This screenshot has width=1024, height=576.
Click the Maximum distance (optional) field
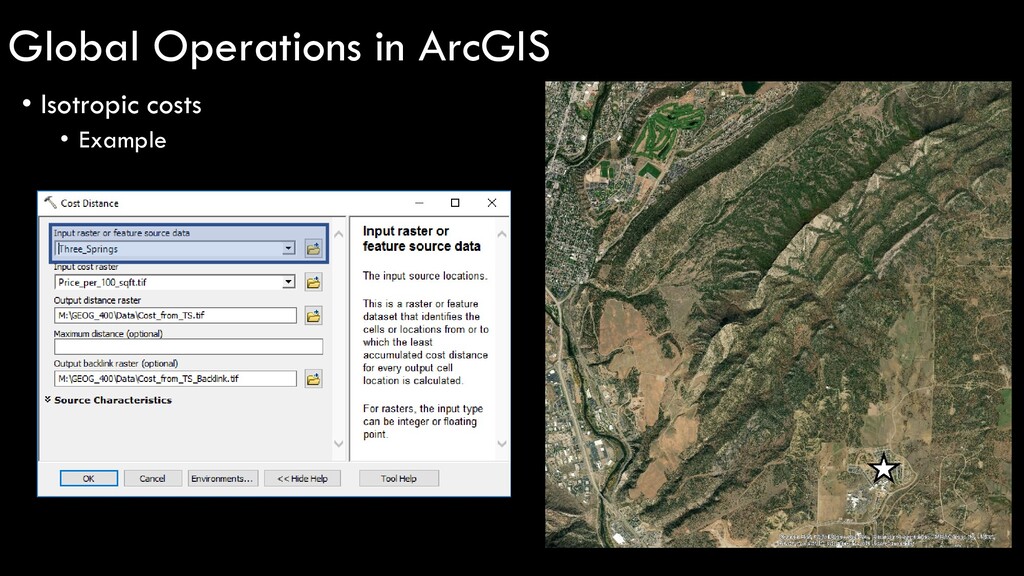coord(189,346)
